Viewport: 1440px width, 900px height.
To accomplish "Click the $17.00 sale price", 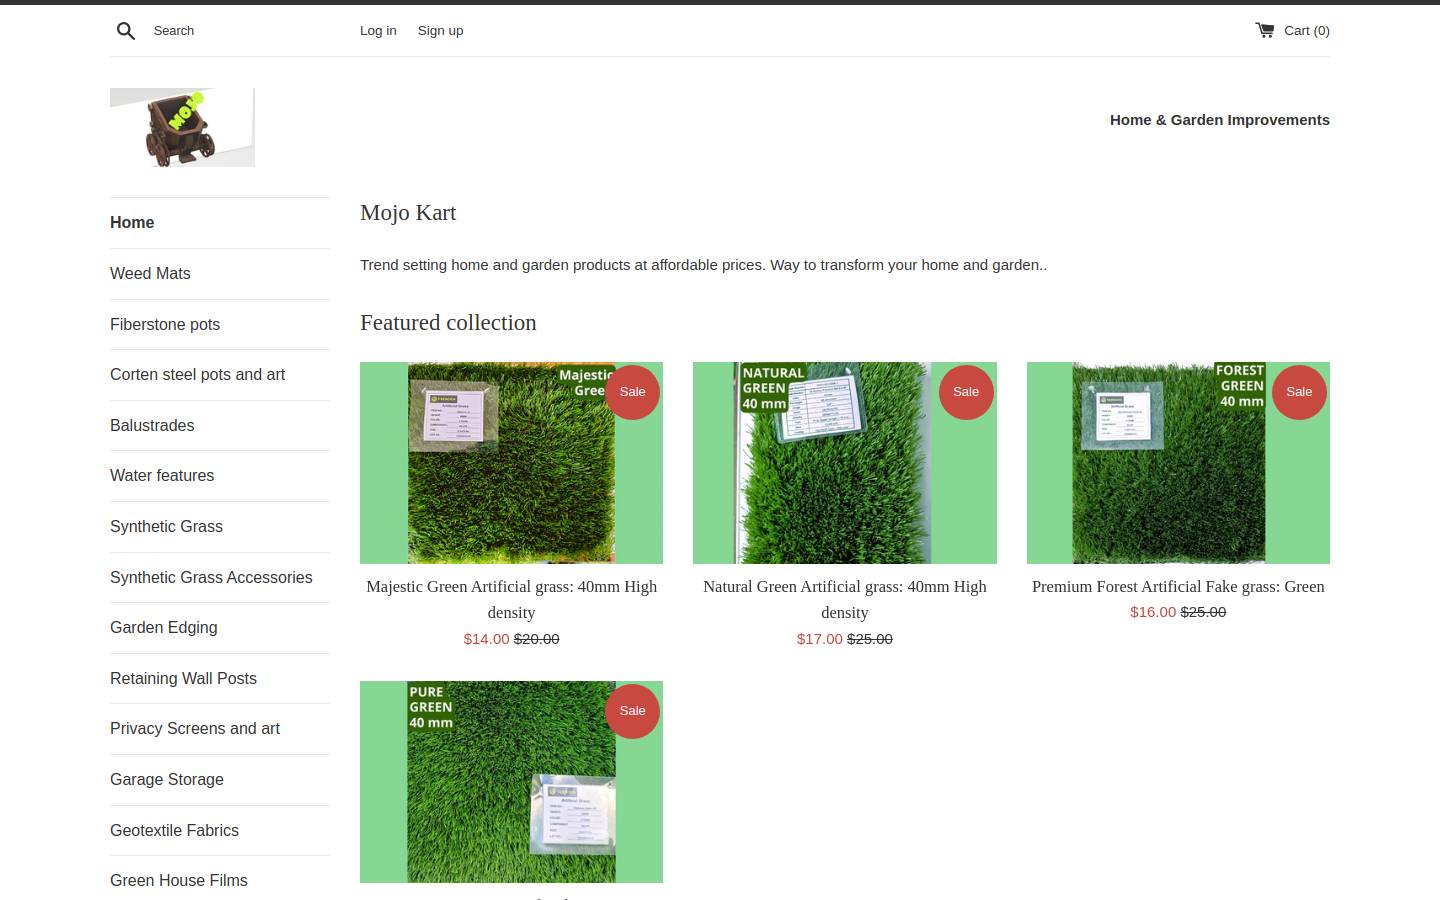I will click(x=819, y=638).
